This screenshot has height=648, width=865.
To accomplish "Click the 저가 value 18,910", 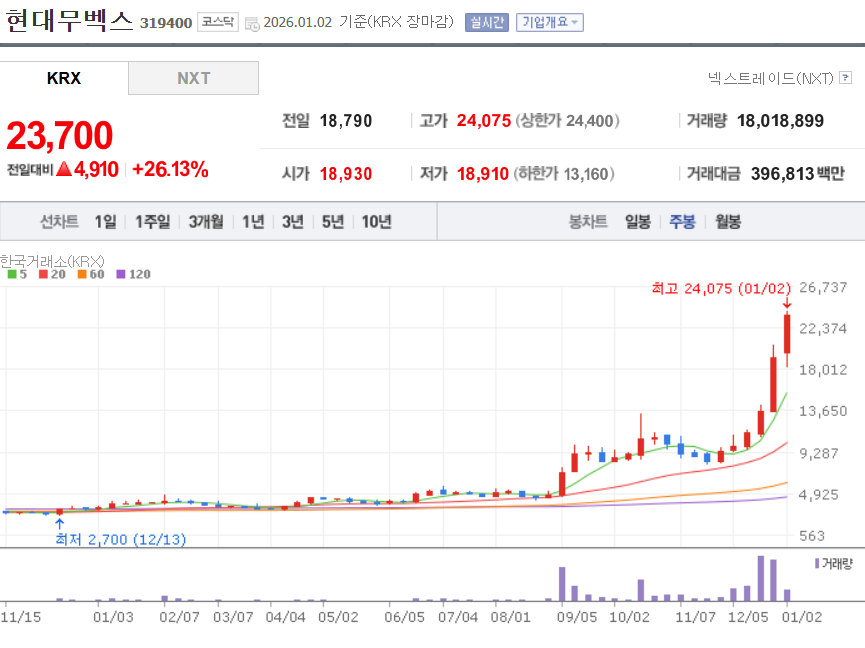I will 483,174.
